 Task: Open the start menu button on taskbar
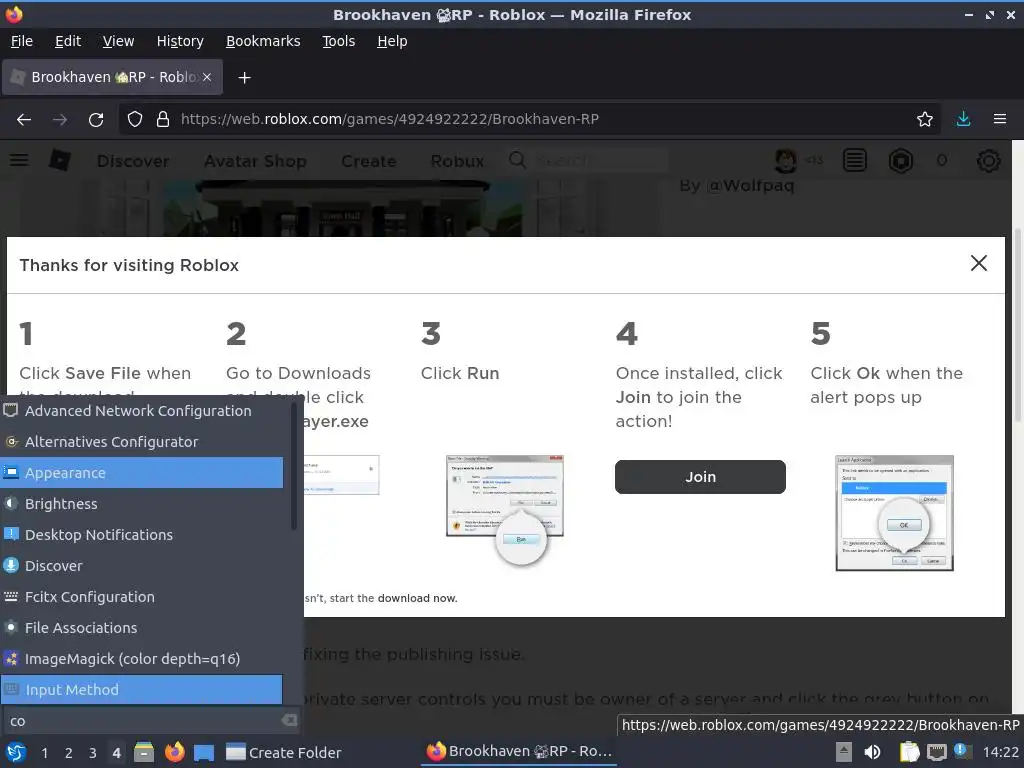16,752
